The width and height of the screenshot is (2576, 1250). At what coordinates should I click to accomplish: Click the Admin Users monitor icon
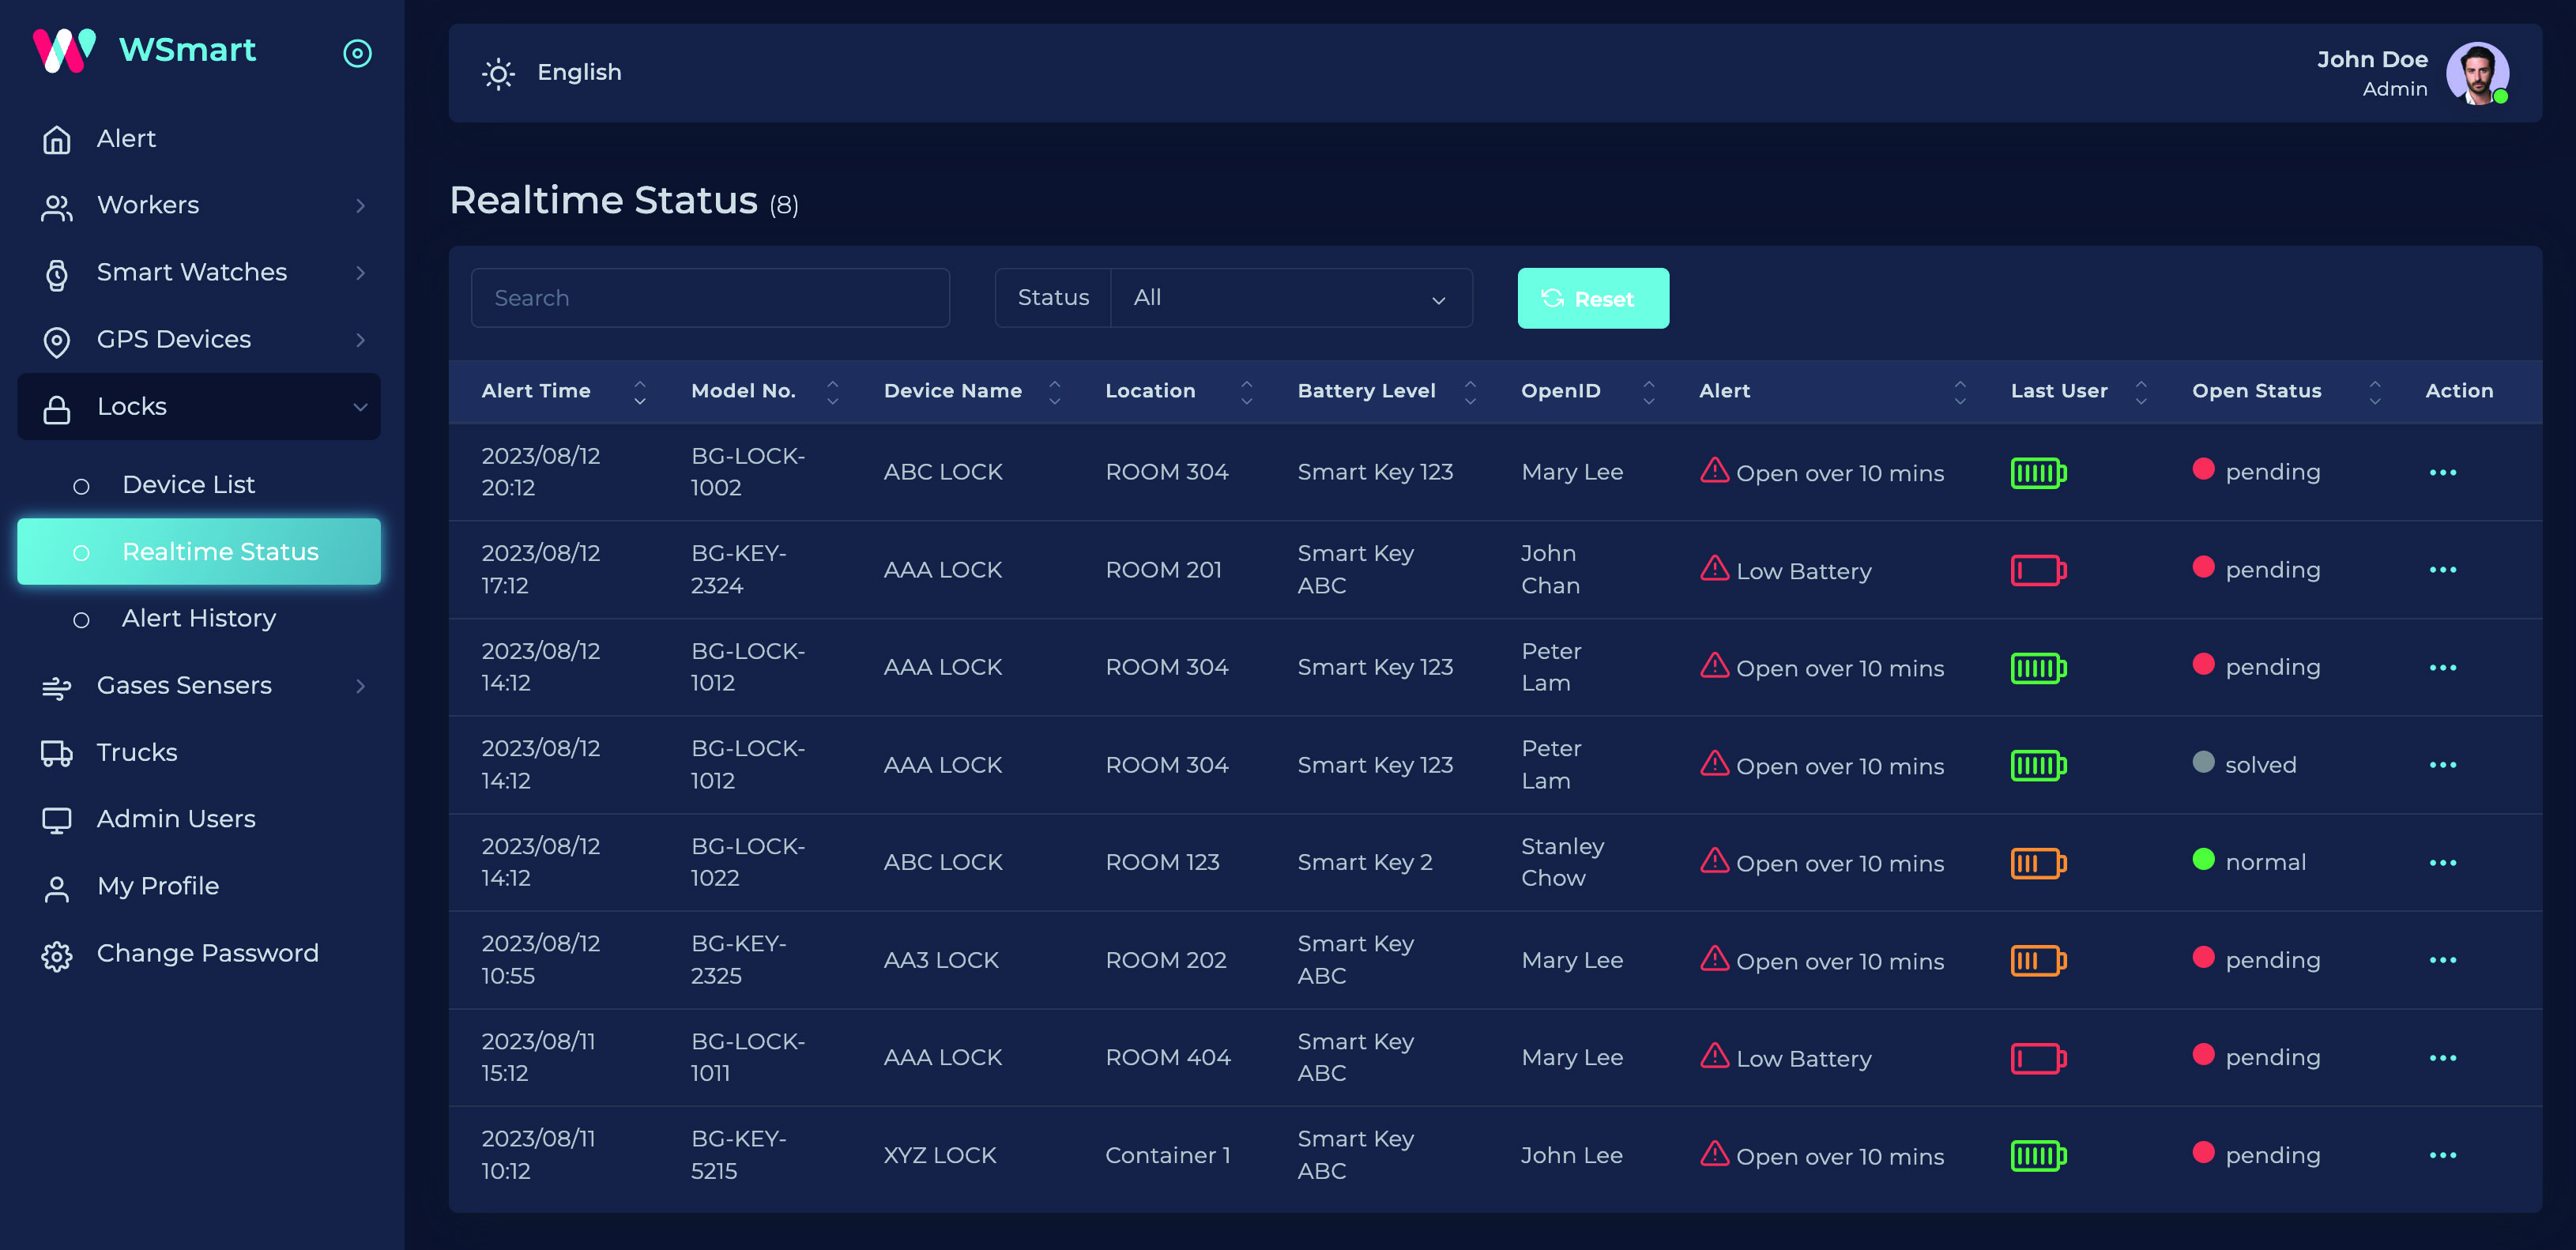(57, 820)
